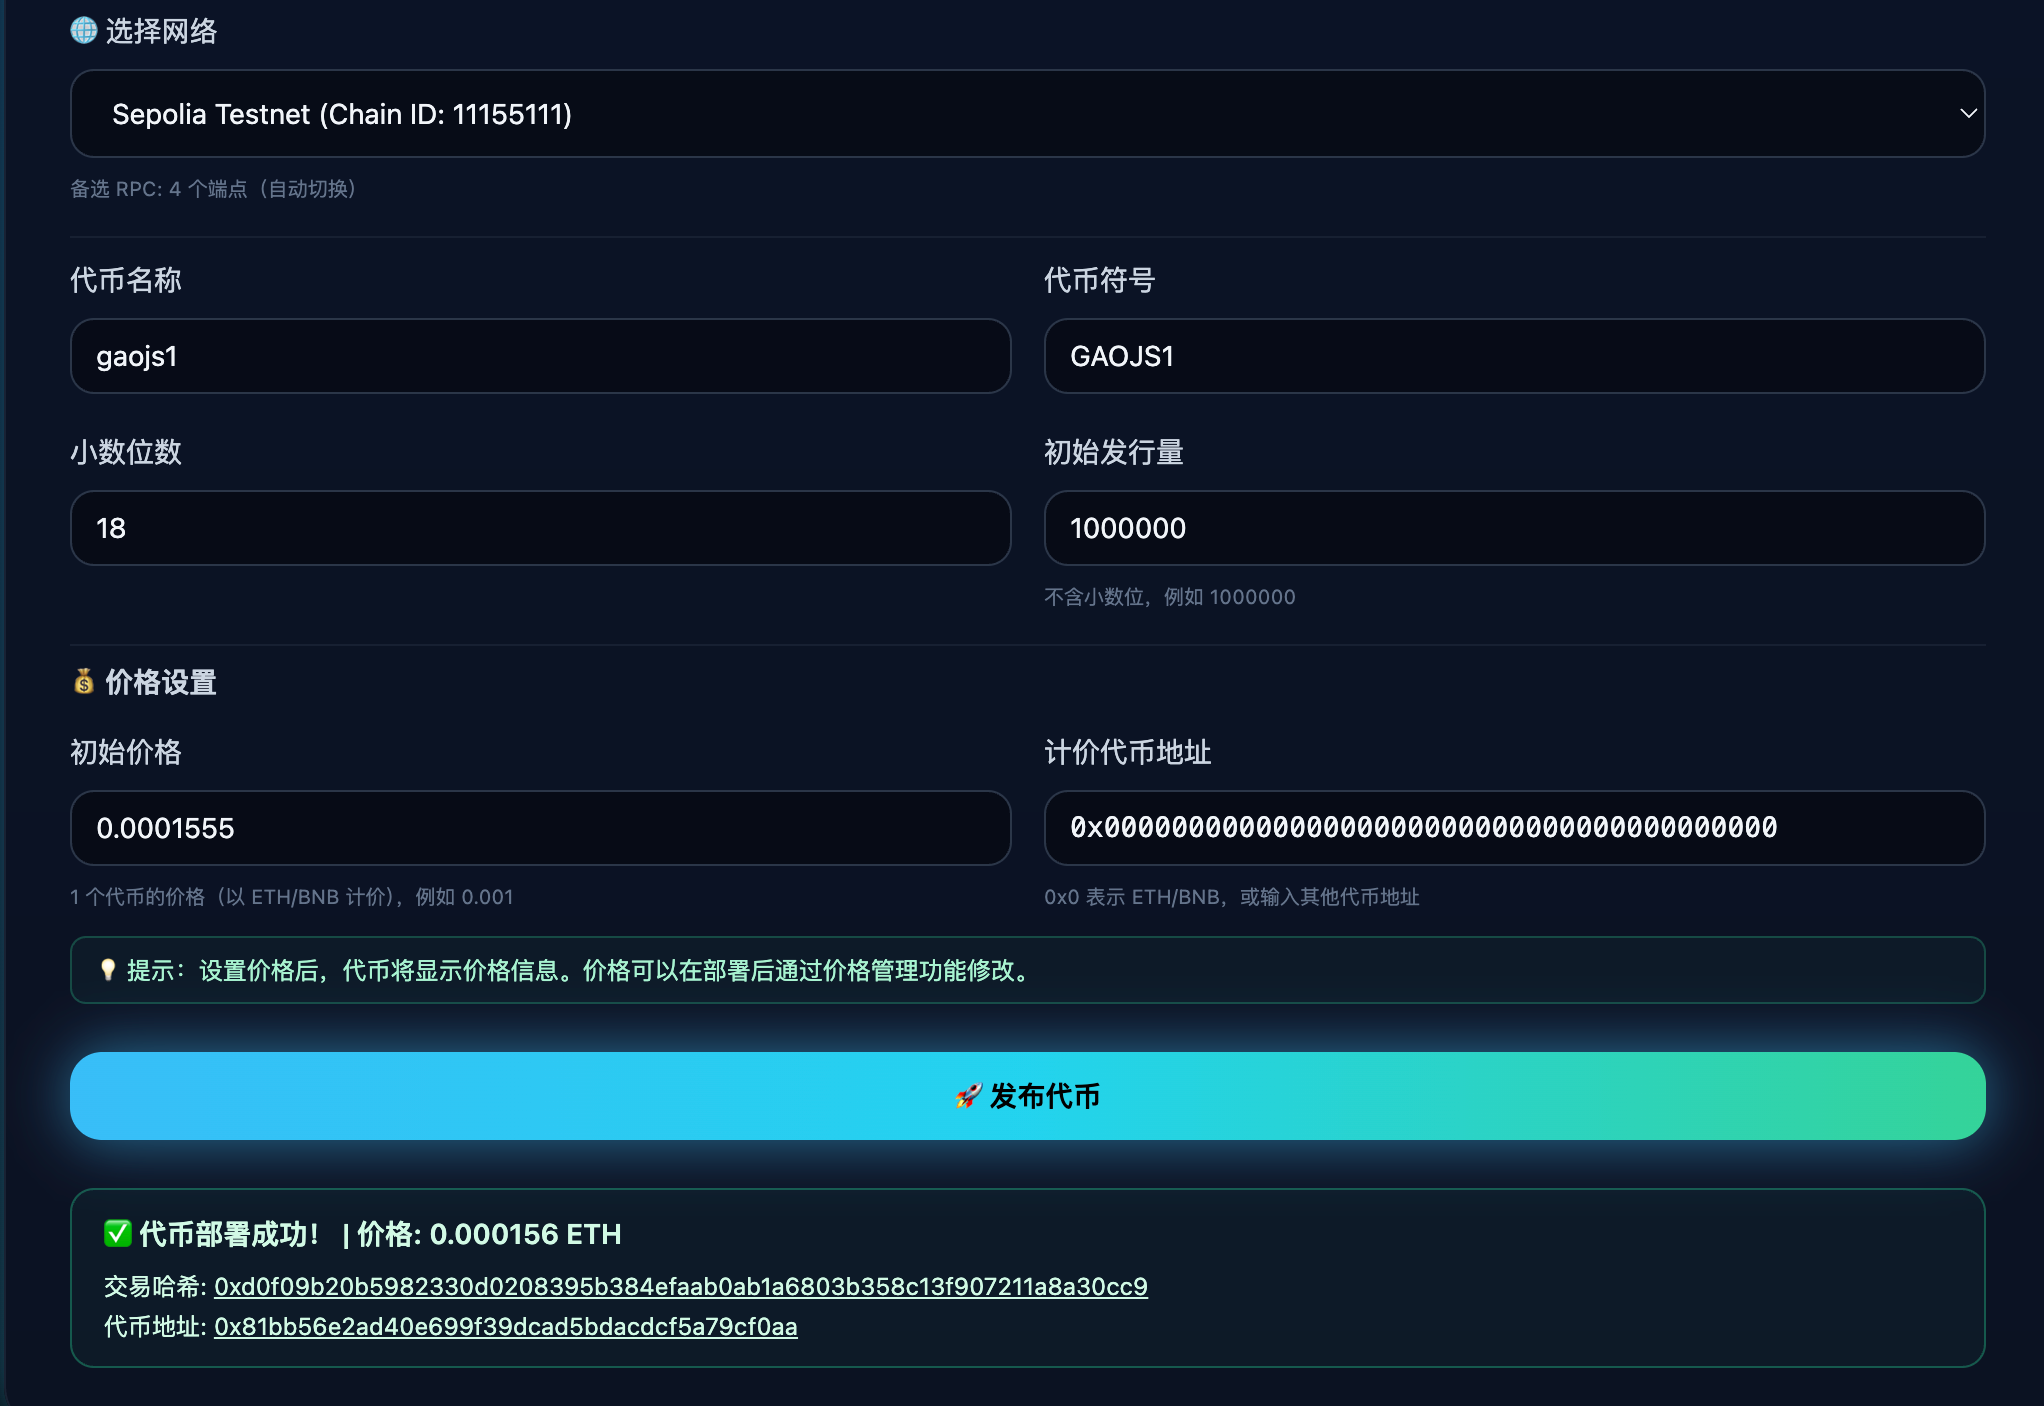Screen dimensions: 2044x1406
Task: Focus the 代币名称 field containing gaojs1
Action: 540,357
